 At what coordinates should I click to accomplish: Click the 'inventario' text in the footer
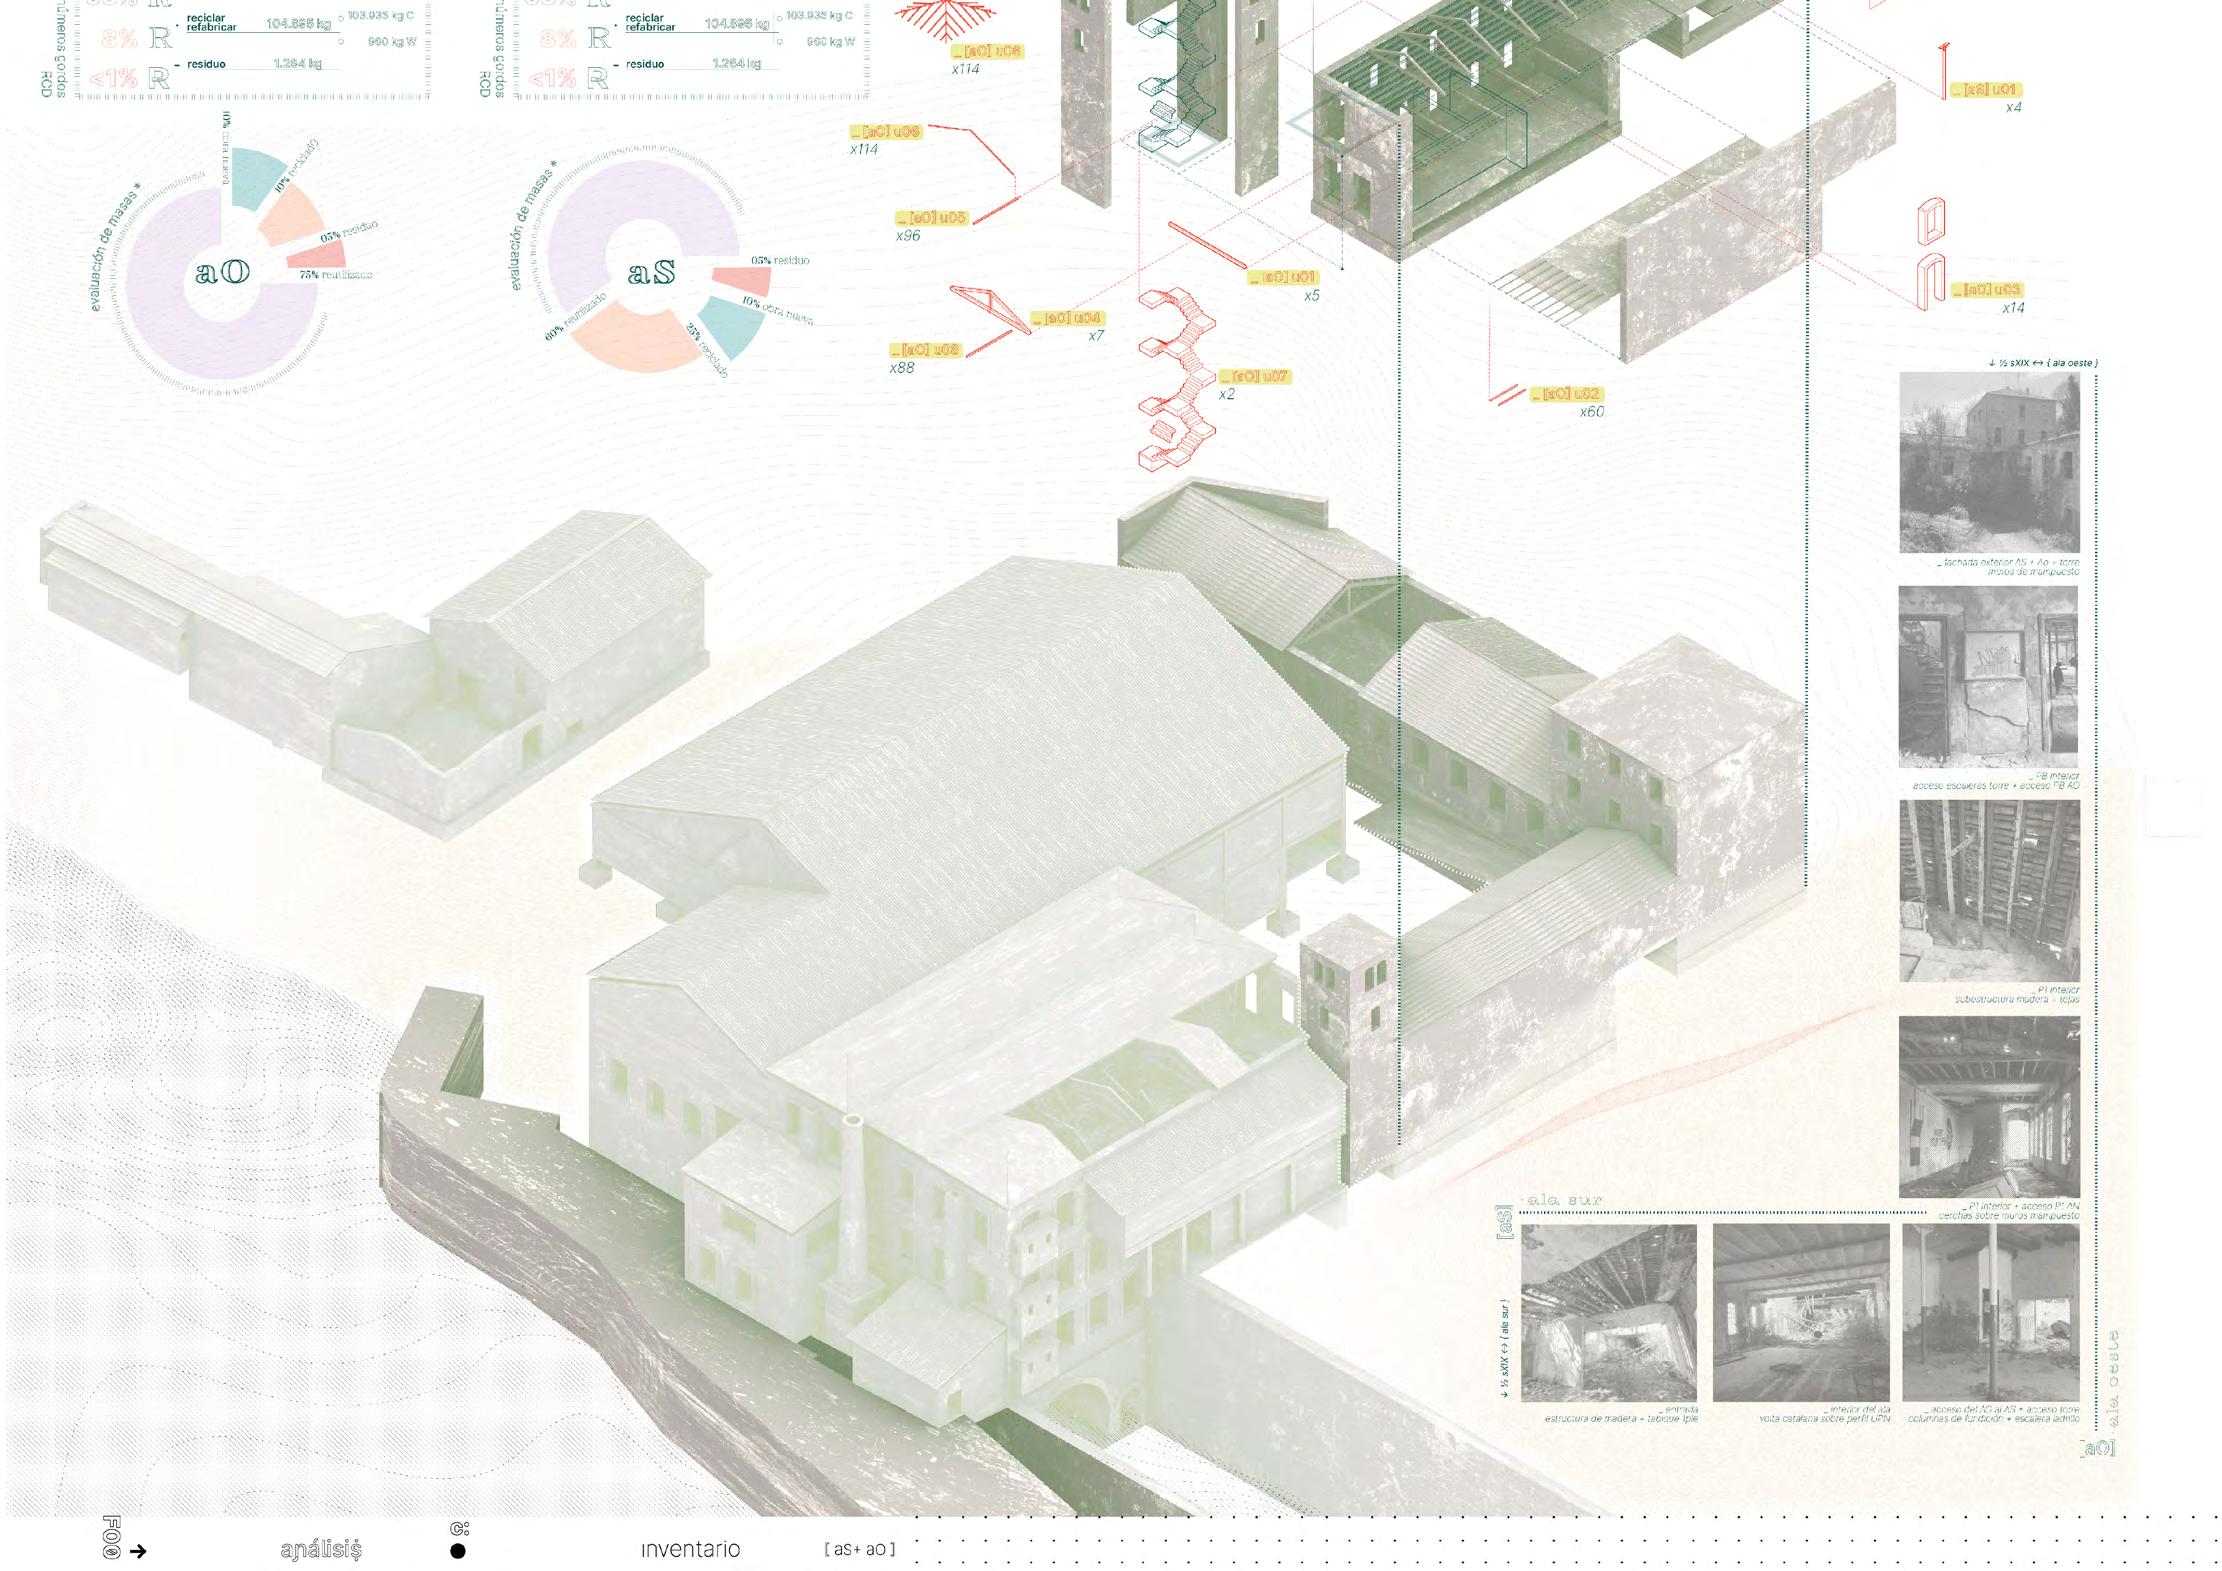click(x=690, y=1549)
